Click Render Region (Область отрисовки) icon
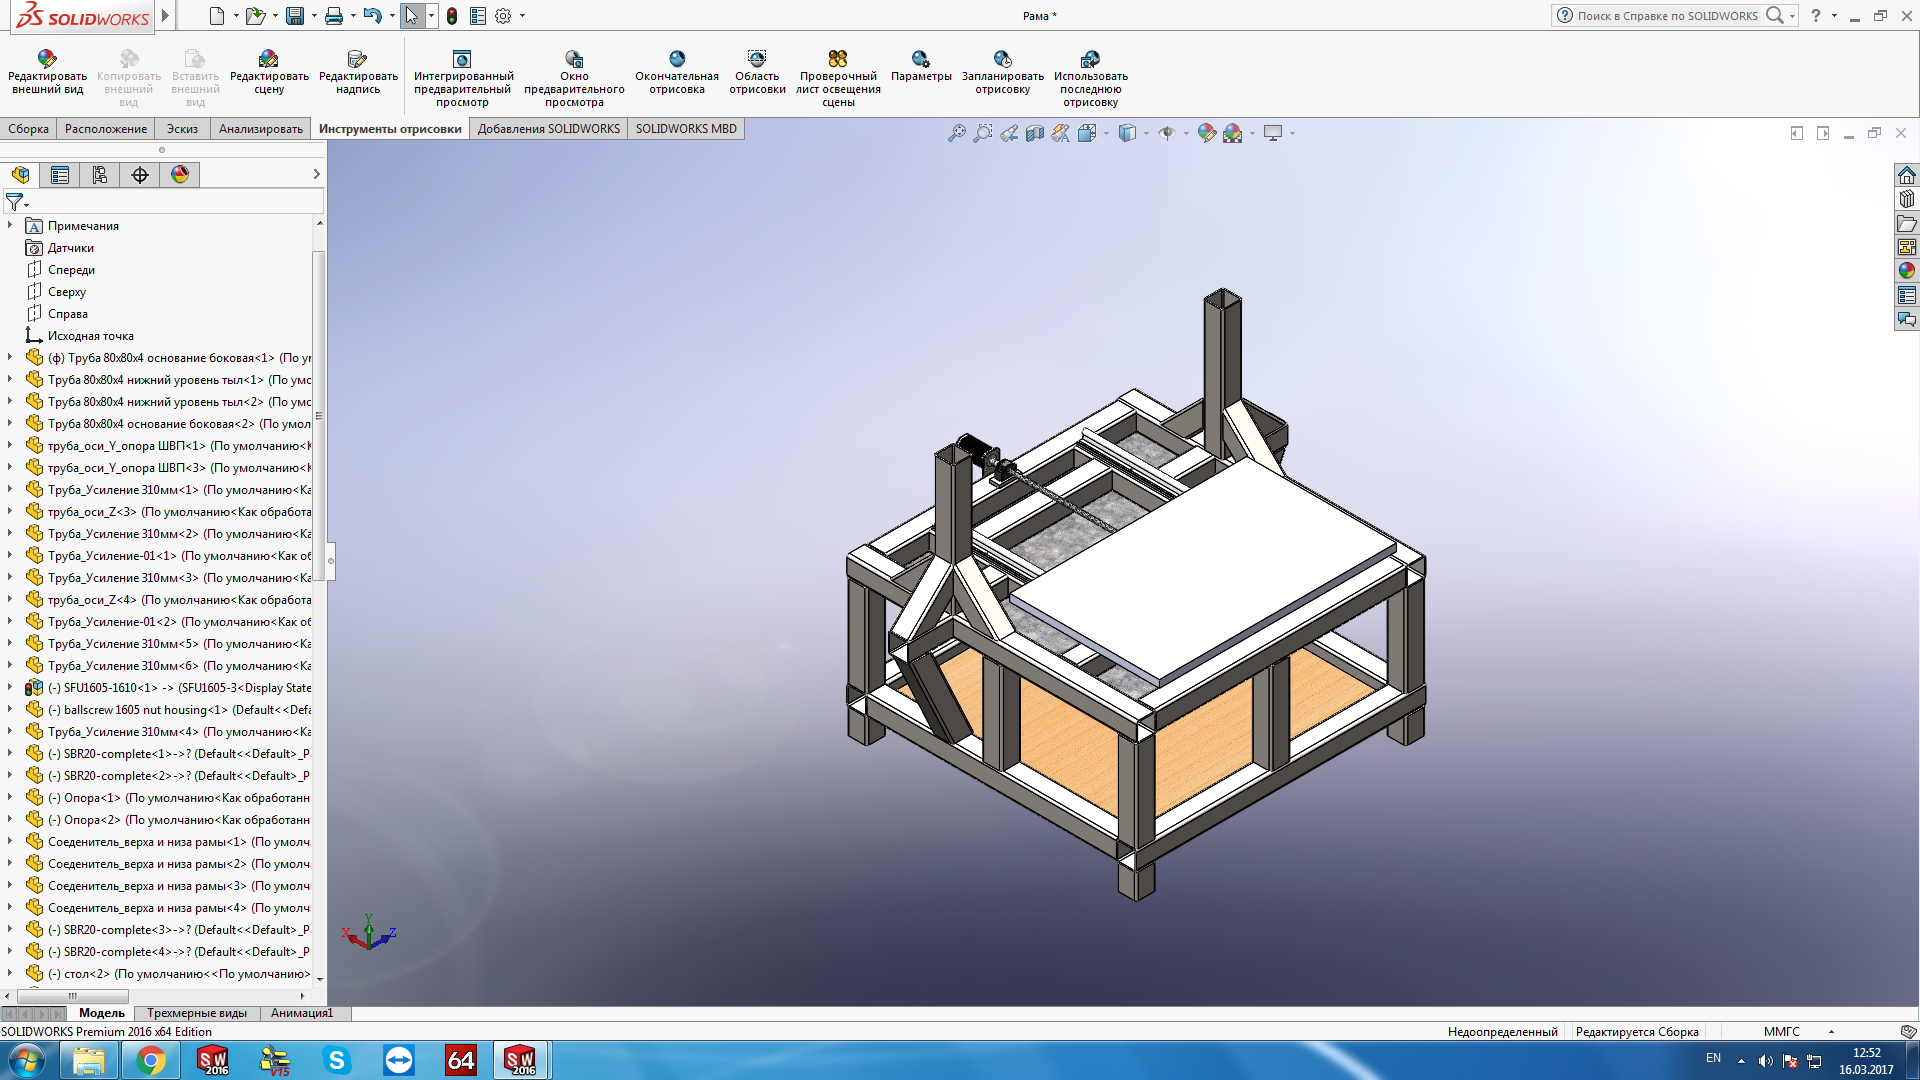The width and height of the screenshot is (1920, 1080). coord(757,60)
